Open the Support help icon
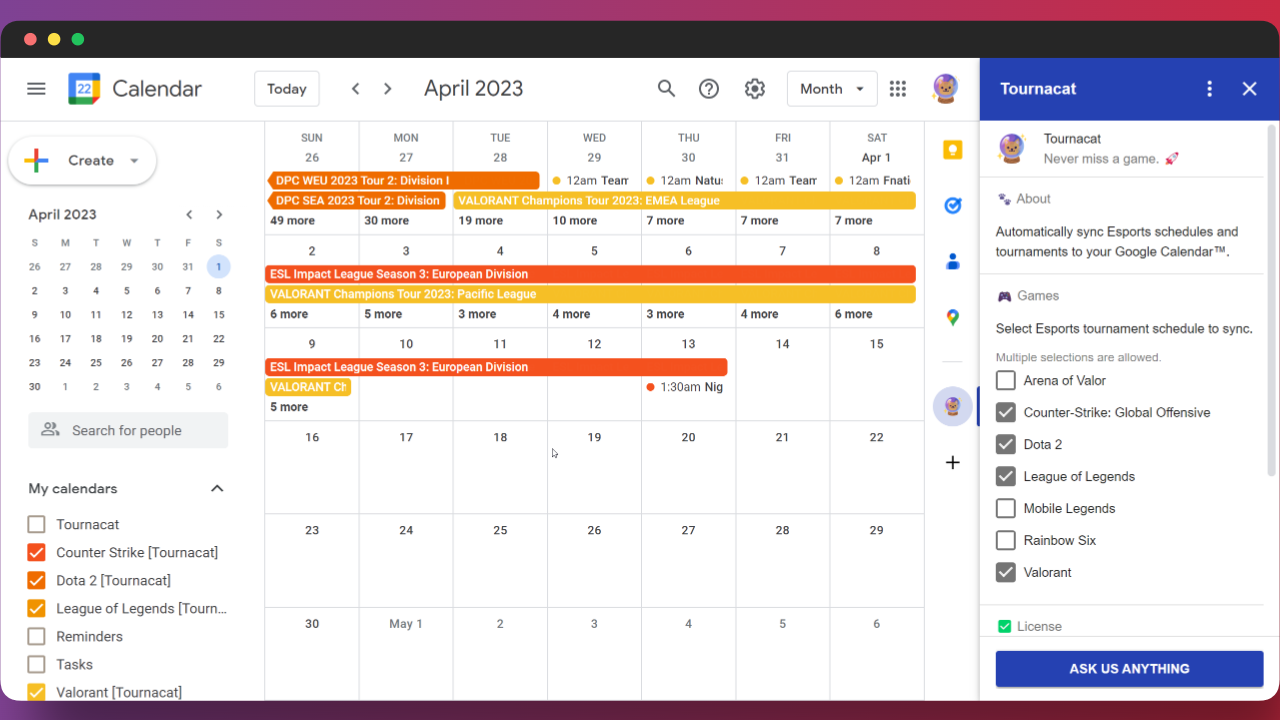 tap(709, 89)
